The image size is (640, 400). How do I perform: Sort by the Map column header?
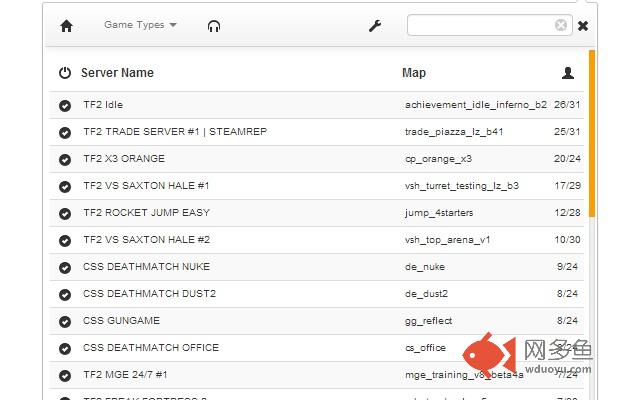413,73
